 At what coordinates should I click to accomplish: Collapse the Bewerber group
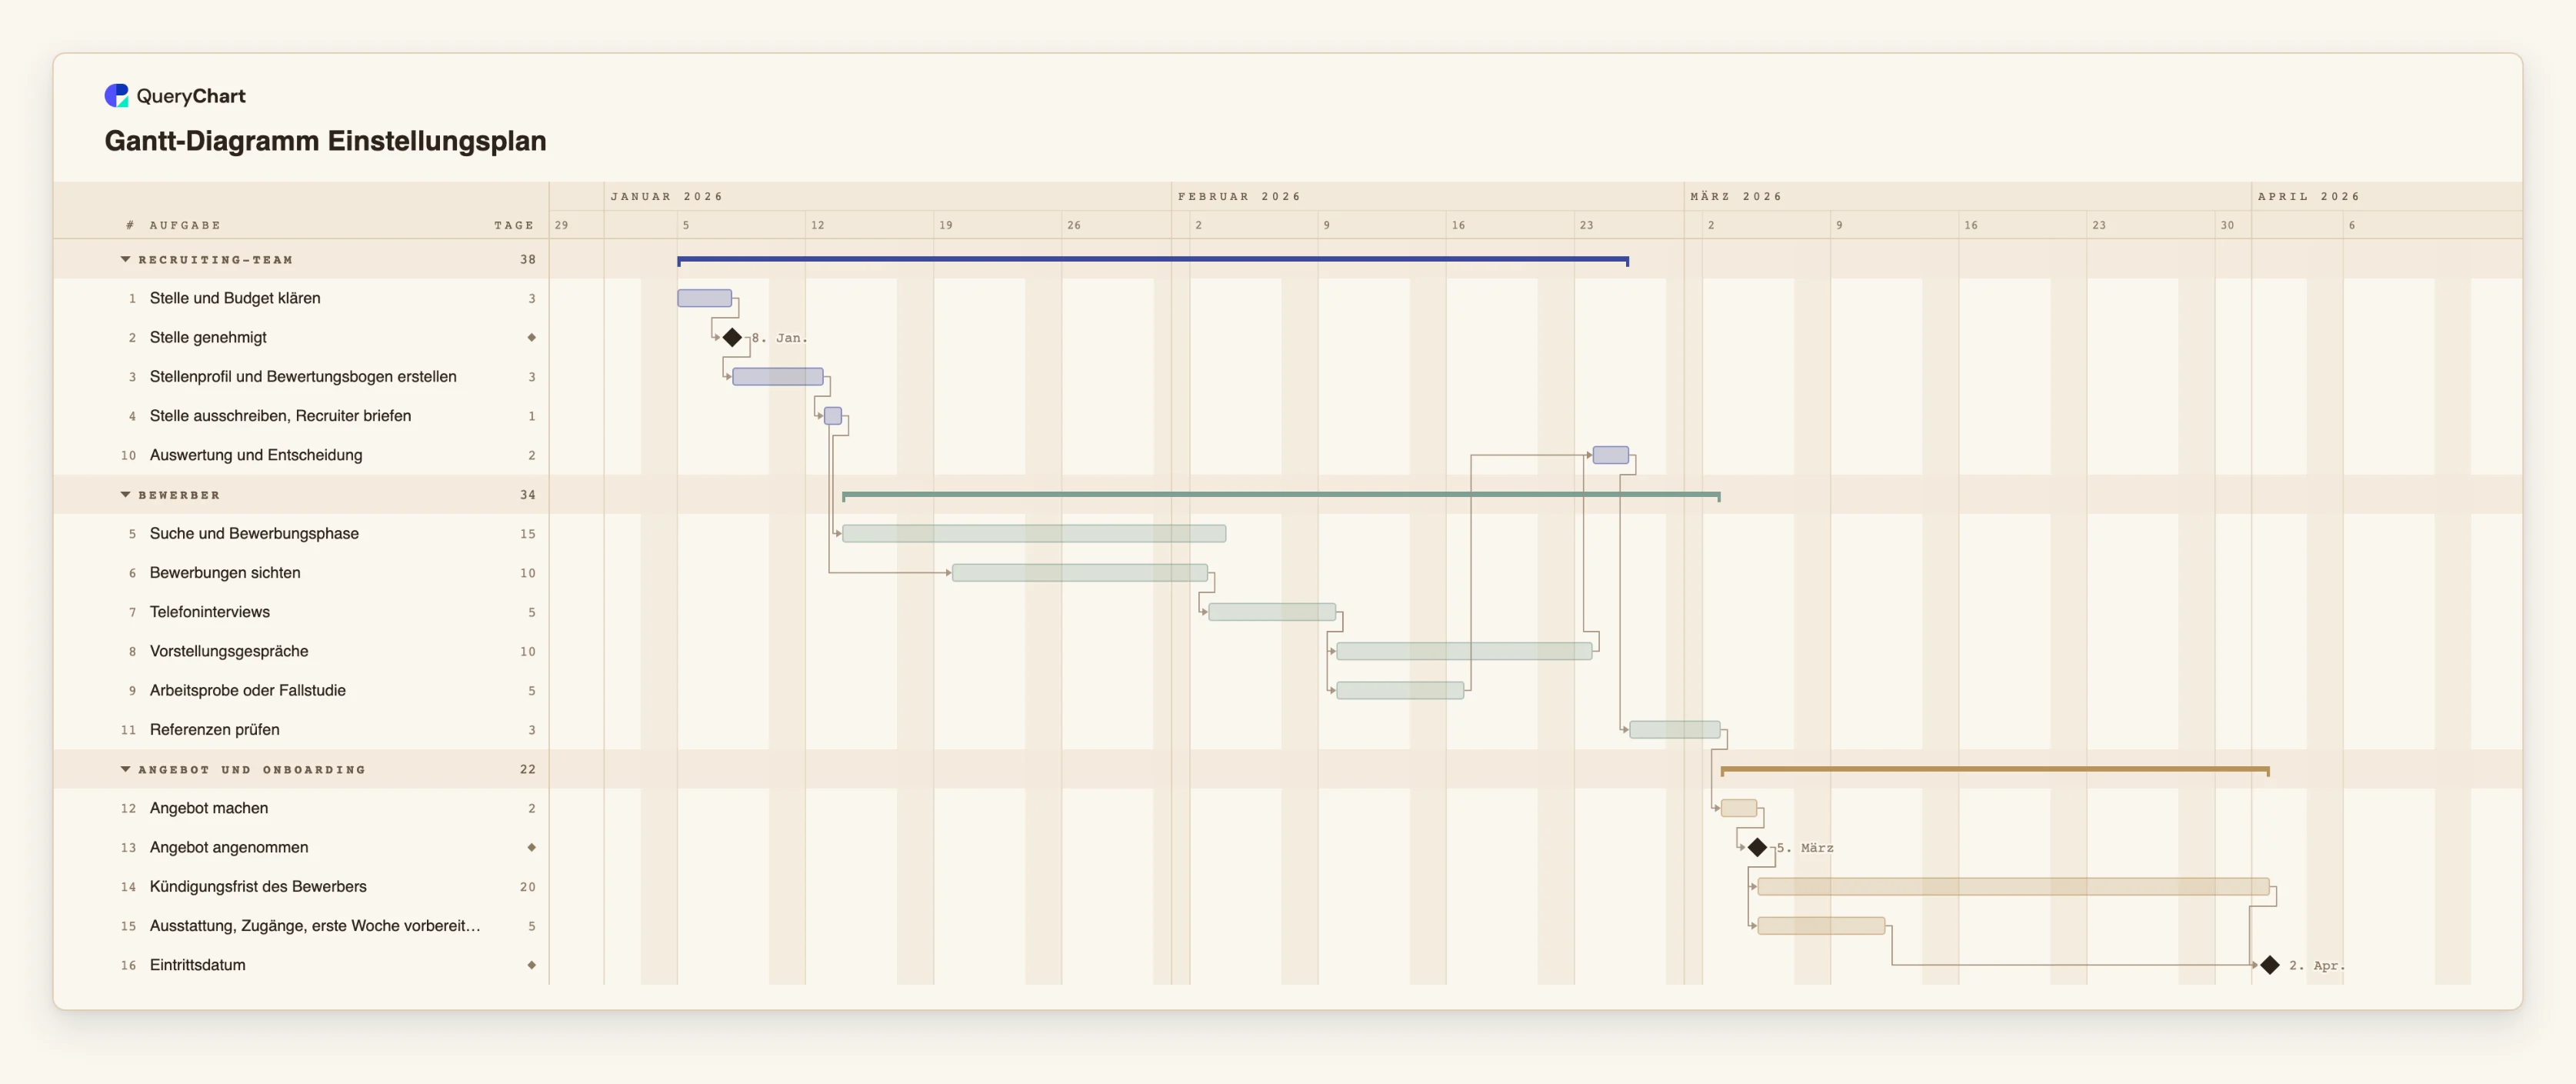click(x=125, y=495)
